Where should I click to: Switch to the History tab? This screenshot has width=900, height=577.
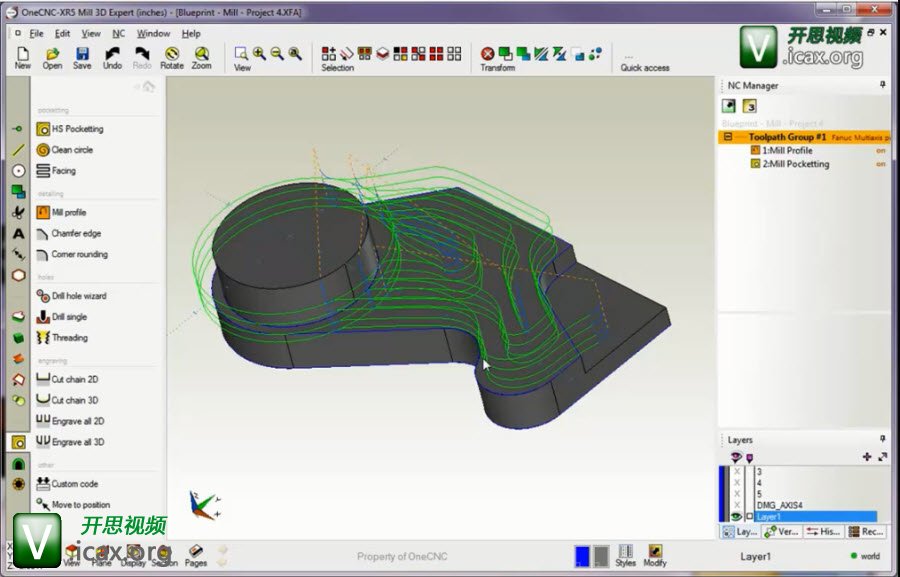tap(824, 532)
